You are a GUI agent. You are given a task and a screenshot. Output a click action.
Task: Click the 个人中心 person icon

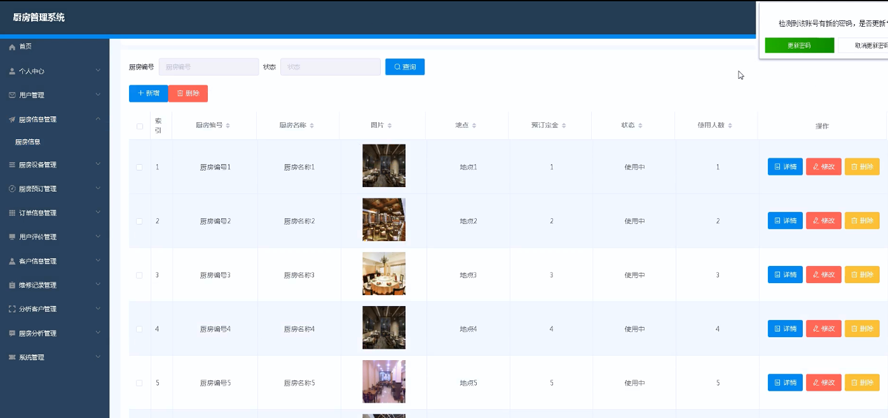click(x=12, y=71)
